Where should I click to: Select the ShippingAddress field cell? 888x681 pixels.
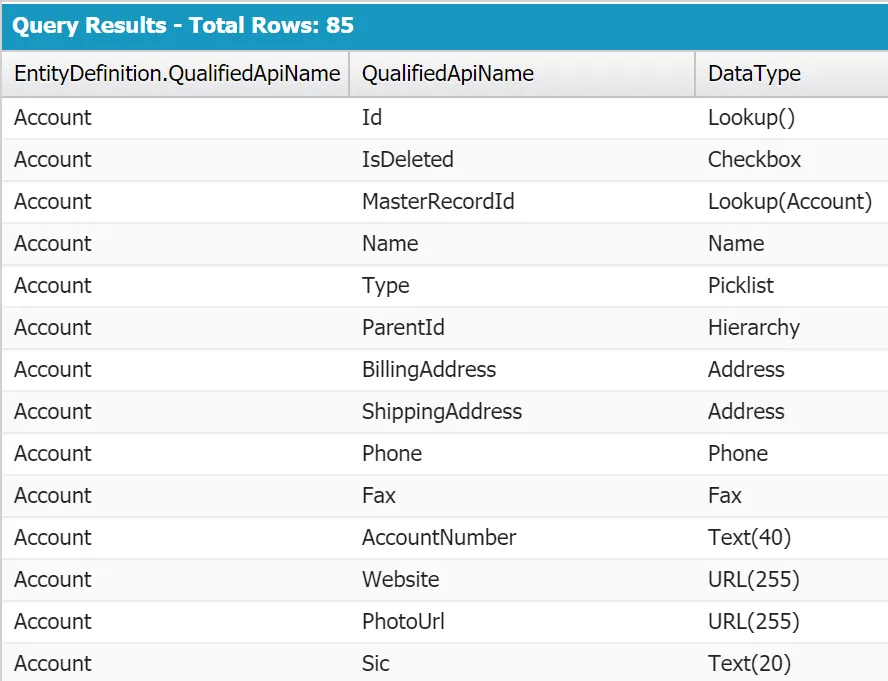click(441, 412)
